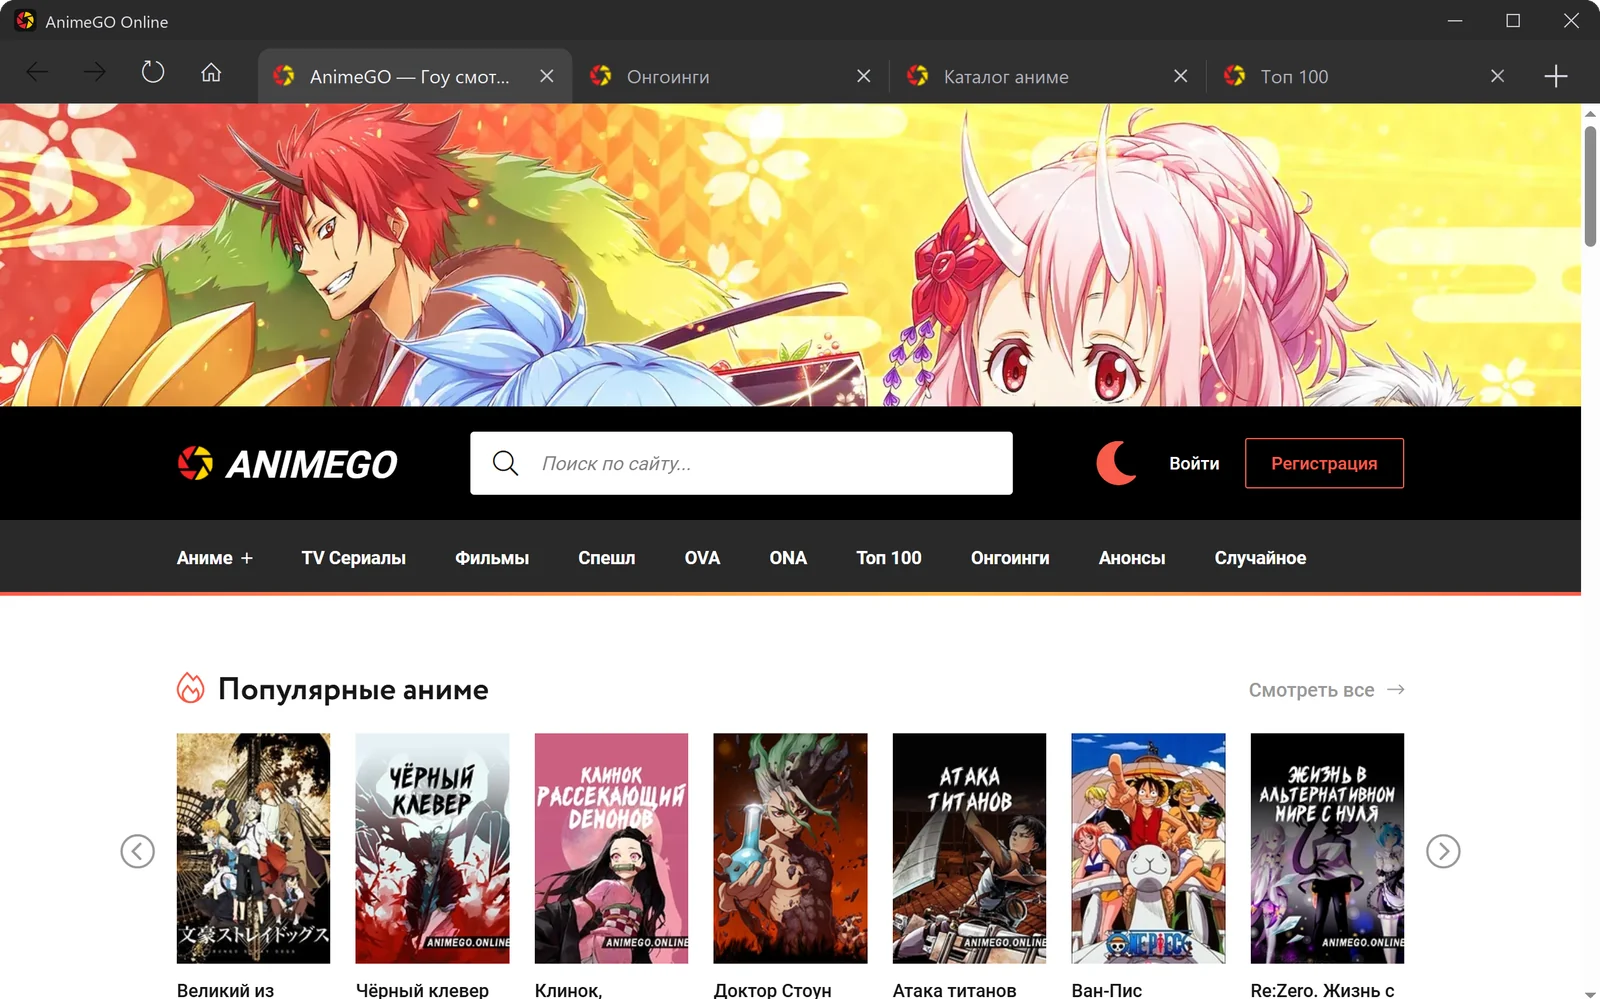
Task: Click the Войти login link
Action: click(1194, 463)
